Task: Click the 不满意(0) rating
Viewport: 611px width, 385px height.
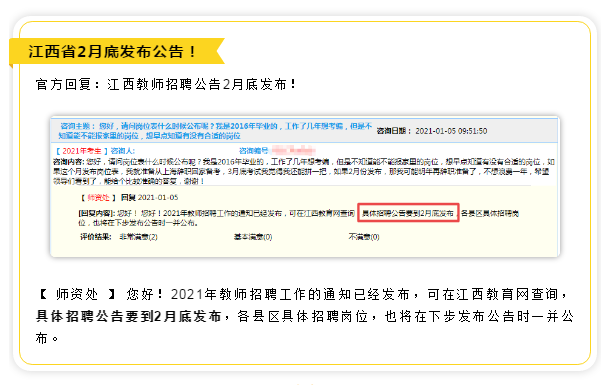Action: (x=364, y=237)
